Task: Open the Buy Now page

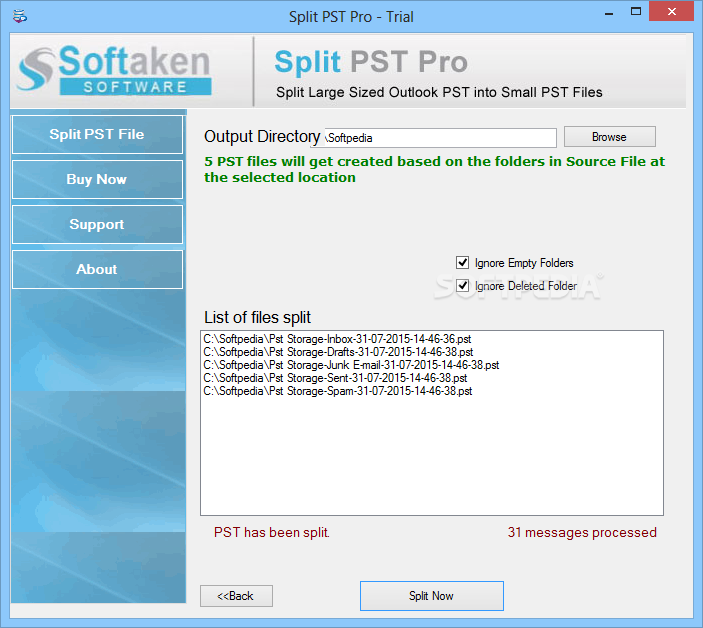Action: point(97,179)
